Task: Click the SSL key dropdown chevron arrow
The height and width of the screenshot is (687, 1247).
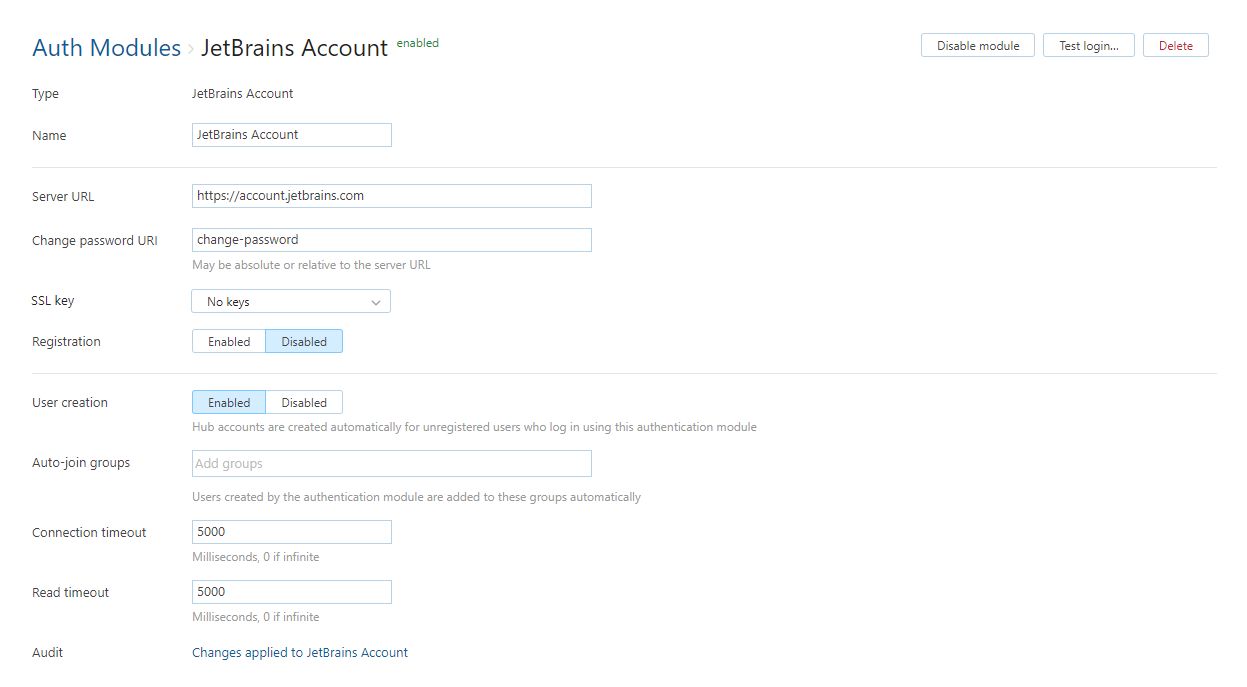Action: pos(376,302)
